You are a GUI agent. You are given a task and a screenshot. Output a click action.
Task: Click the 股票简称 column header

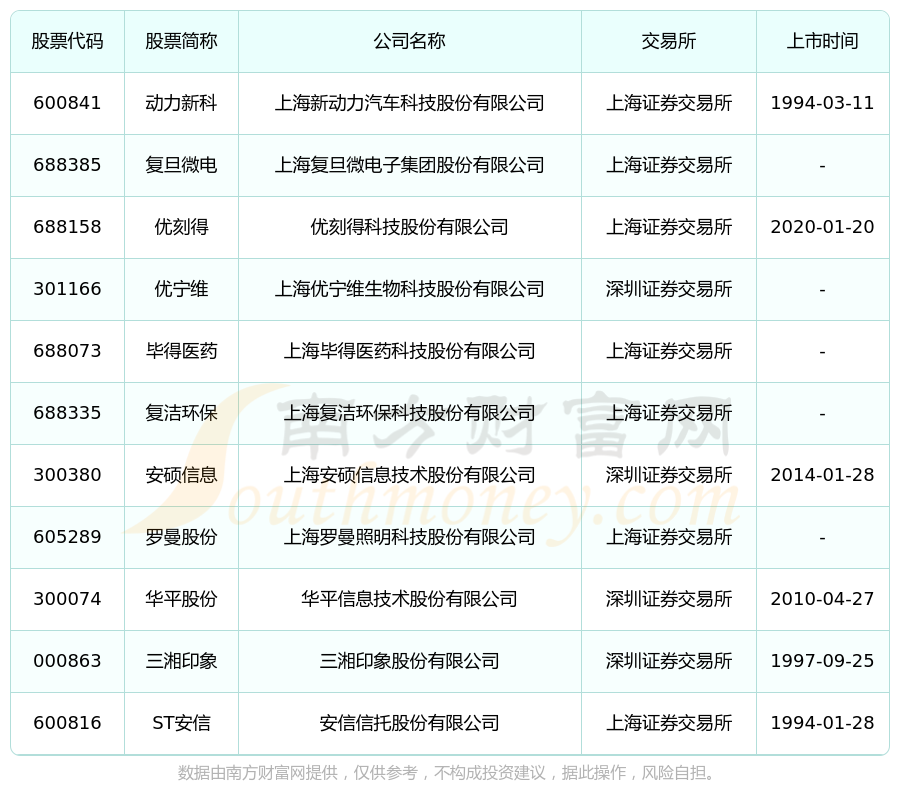(x=181, y=41)
